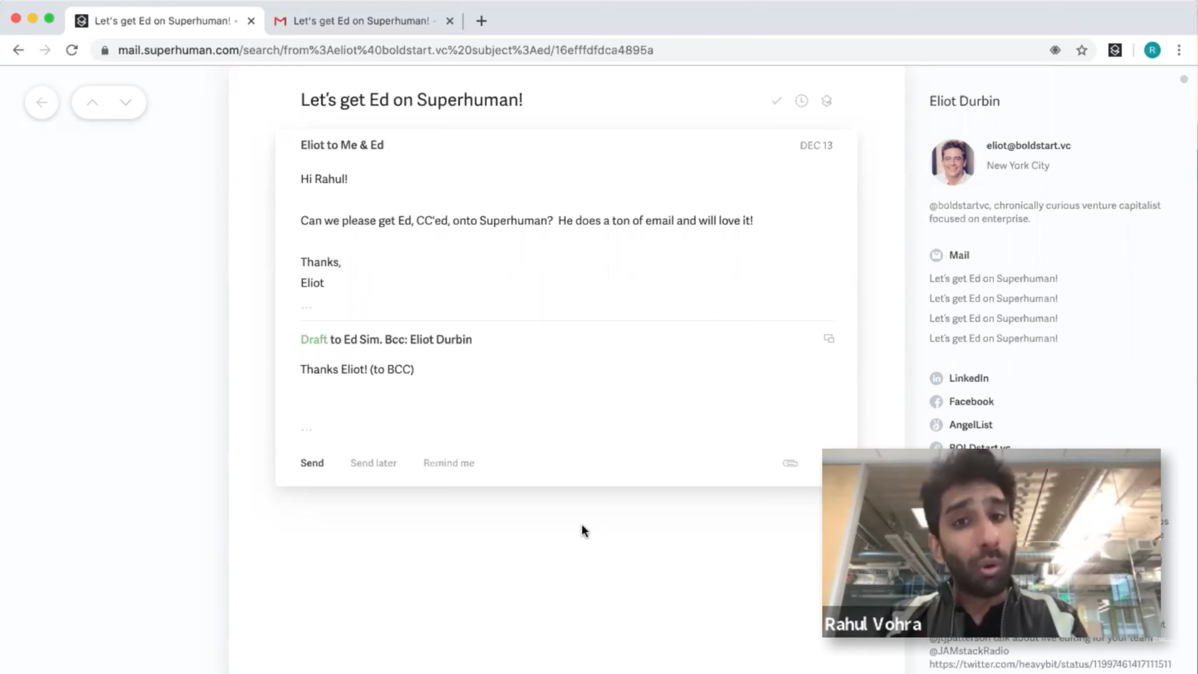Click the Mail icon in contact sidebar

pyautogui.click(x=936, y=255)
